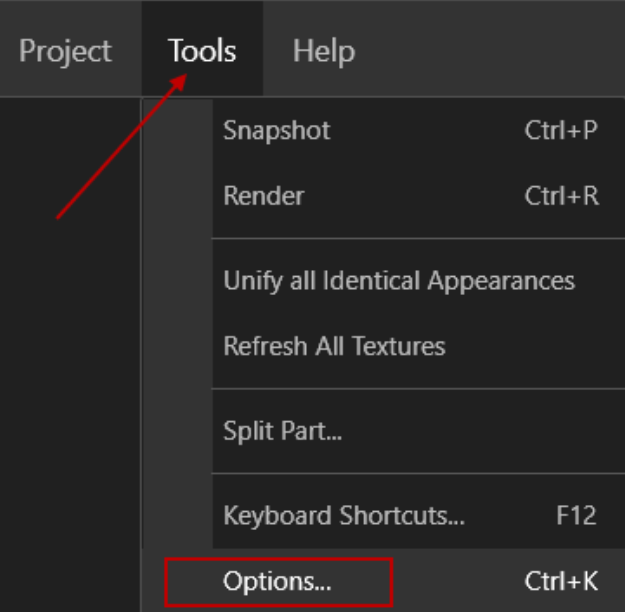Click the F12 hint beside Keyboard Shortcuts

tap(576, 517)
